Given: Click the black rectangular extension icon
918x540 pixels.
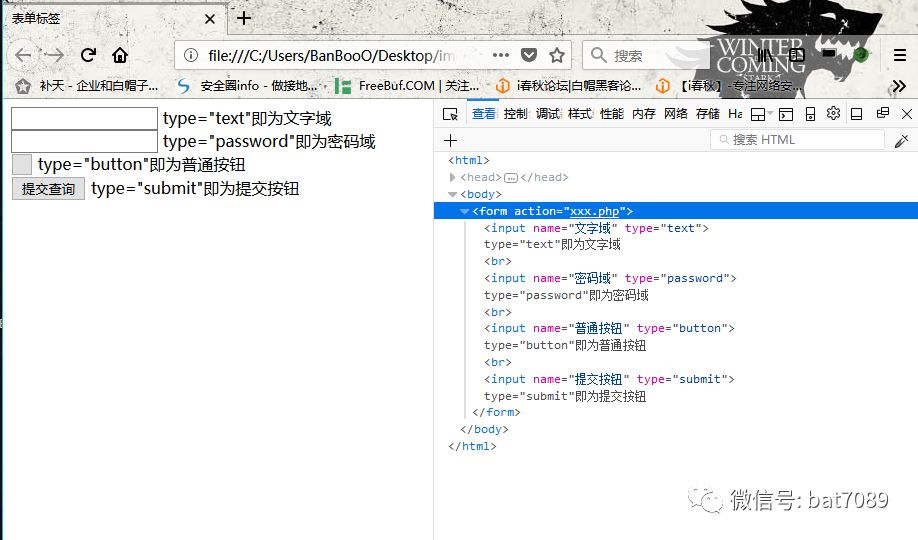Looking at the screenshot, I should 828,53.
